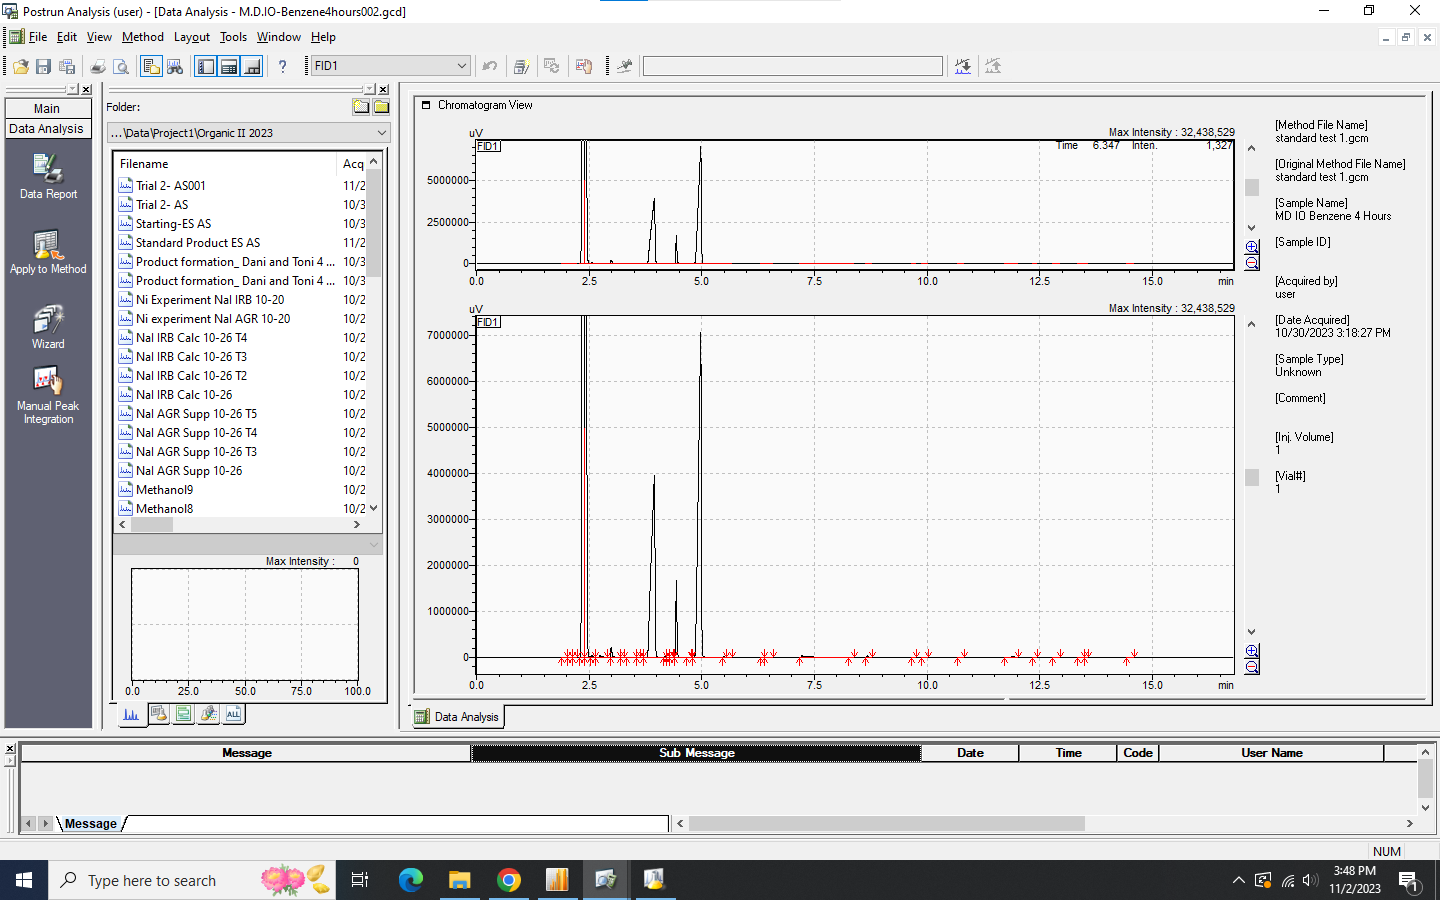Click the Data Analysis sidebar button
1440x900 pixels.
(47, 129)
